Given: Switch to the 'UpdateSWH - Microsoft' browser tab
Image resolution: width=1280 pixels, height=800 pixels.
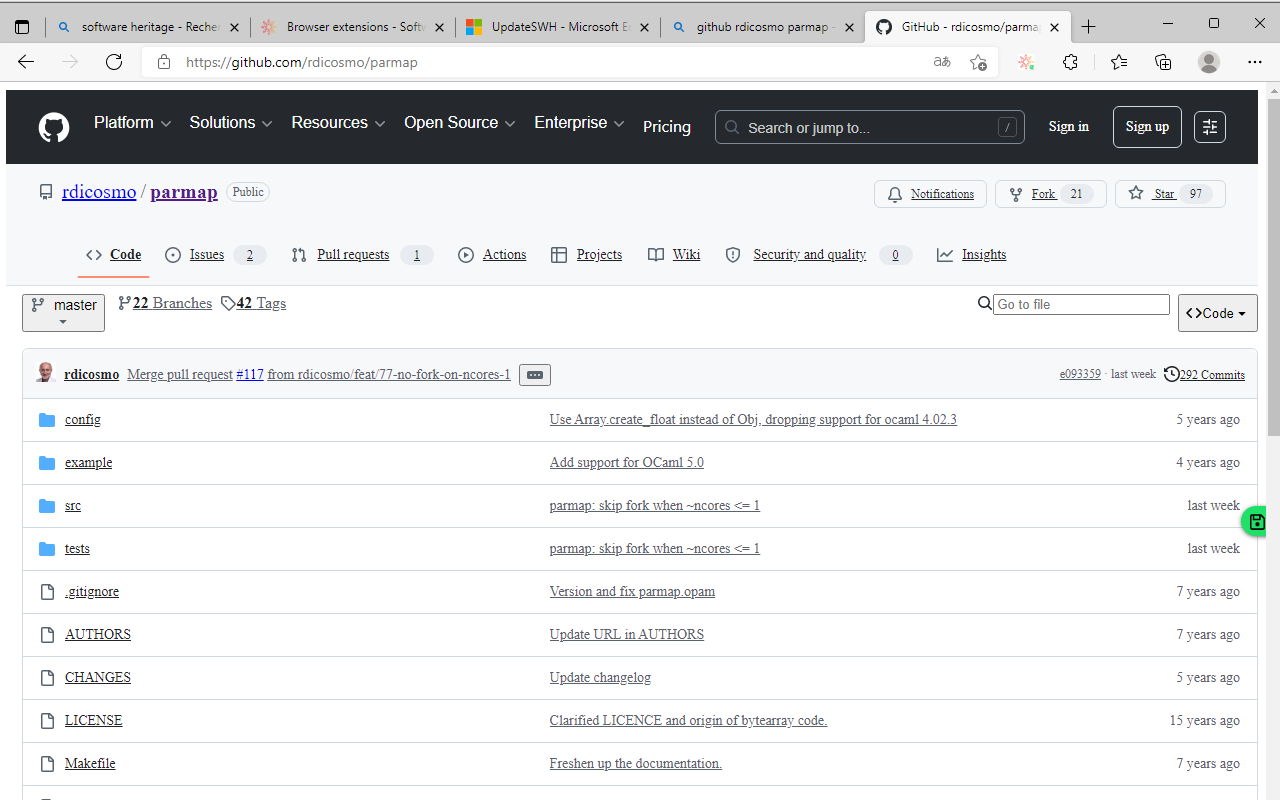Looking at the screenshot, I should (557, 27).
